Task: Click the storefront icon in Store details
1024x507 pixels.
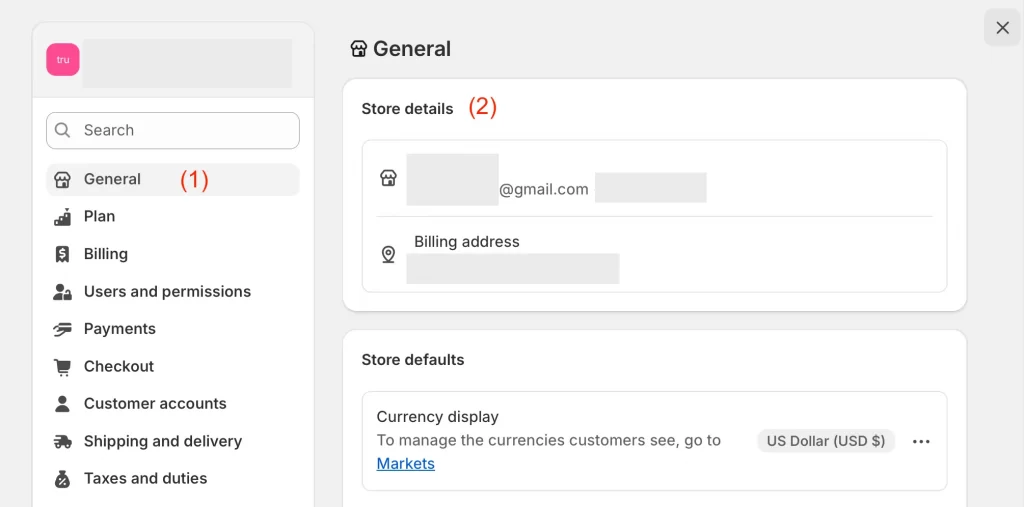Action: point(389,178)
